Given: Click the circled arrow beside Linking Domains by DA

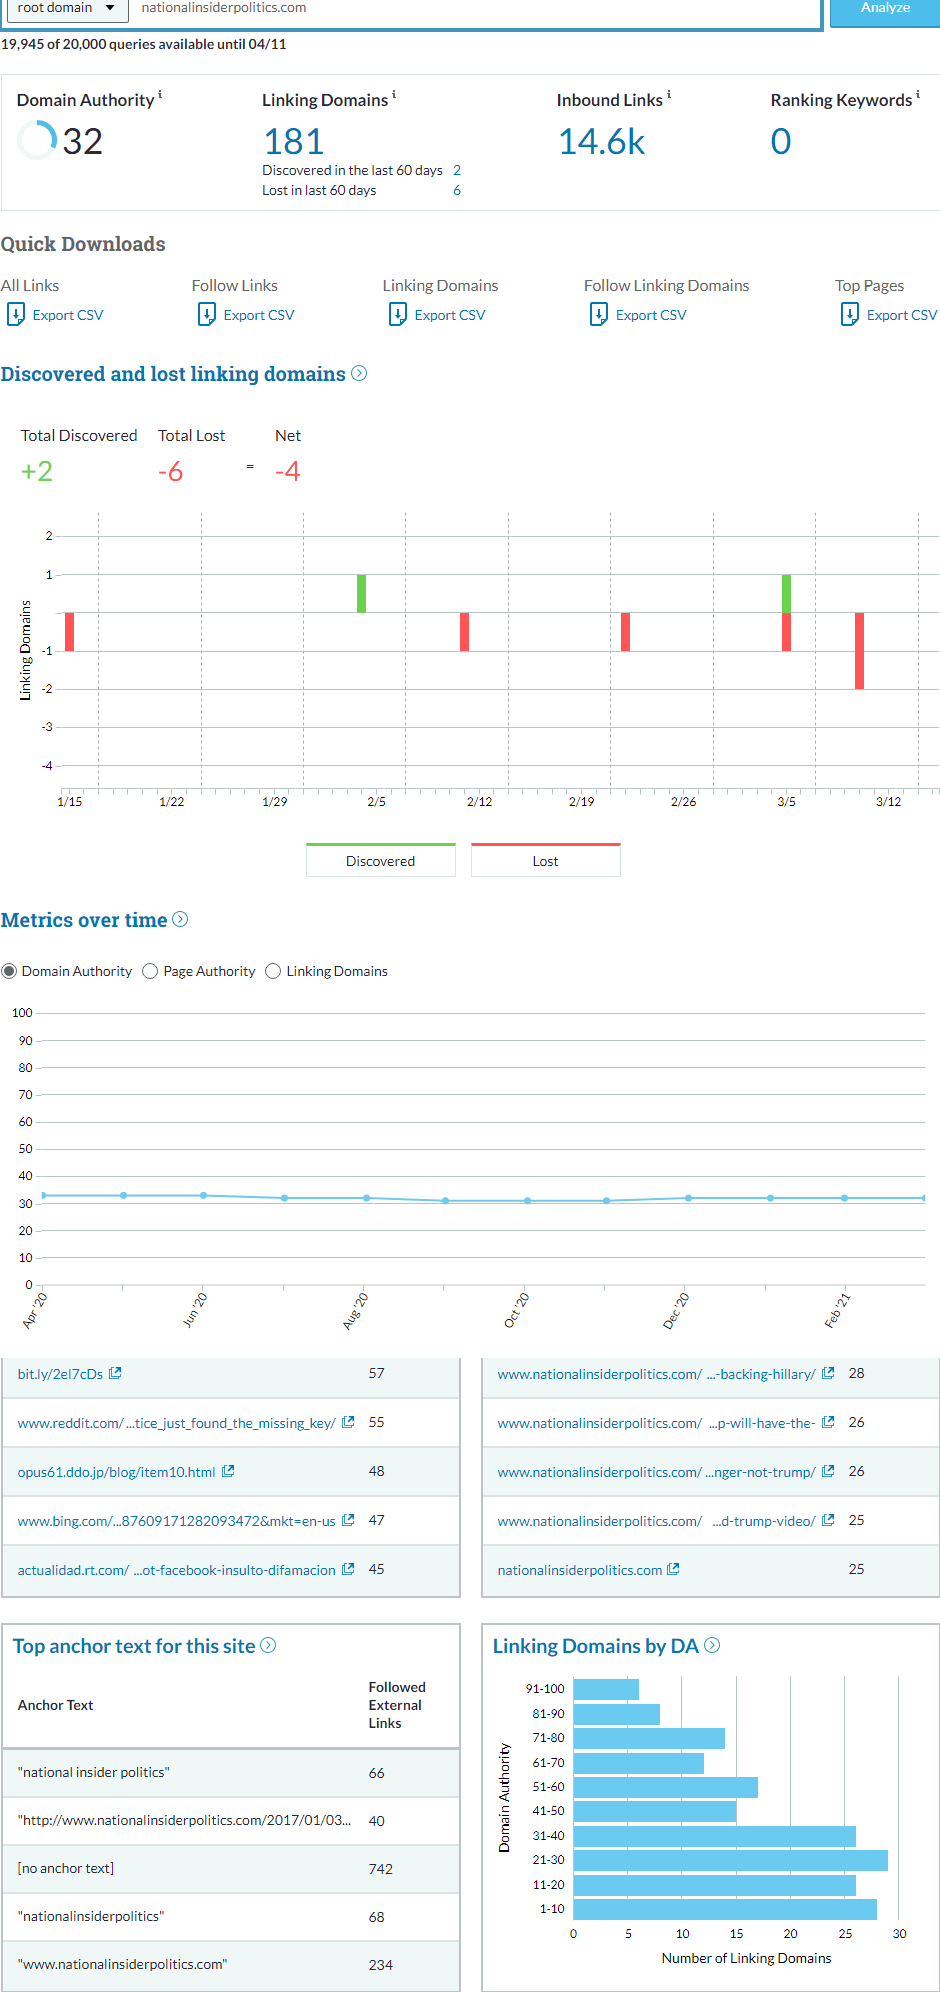Looking at the screenshot, I should (712, 1645).
